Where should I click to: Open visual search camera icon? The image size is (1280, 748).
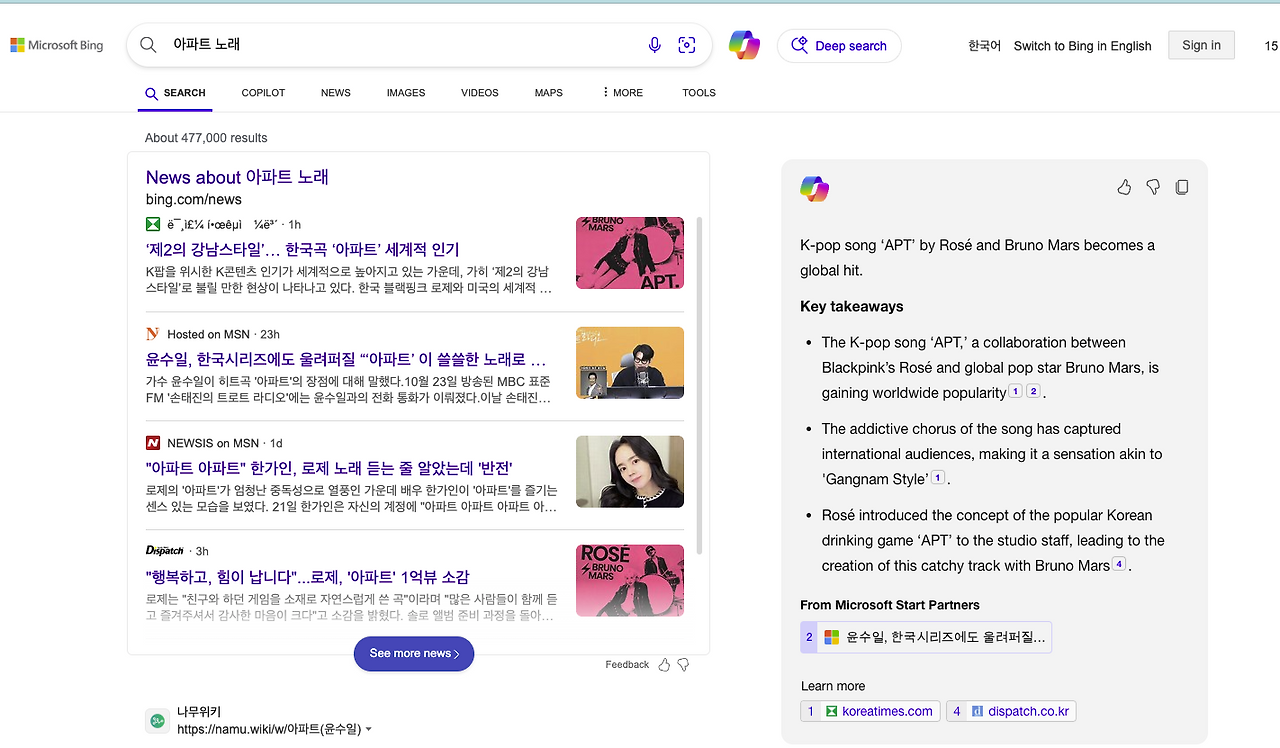(x=687, y=45)
